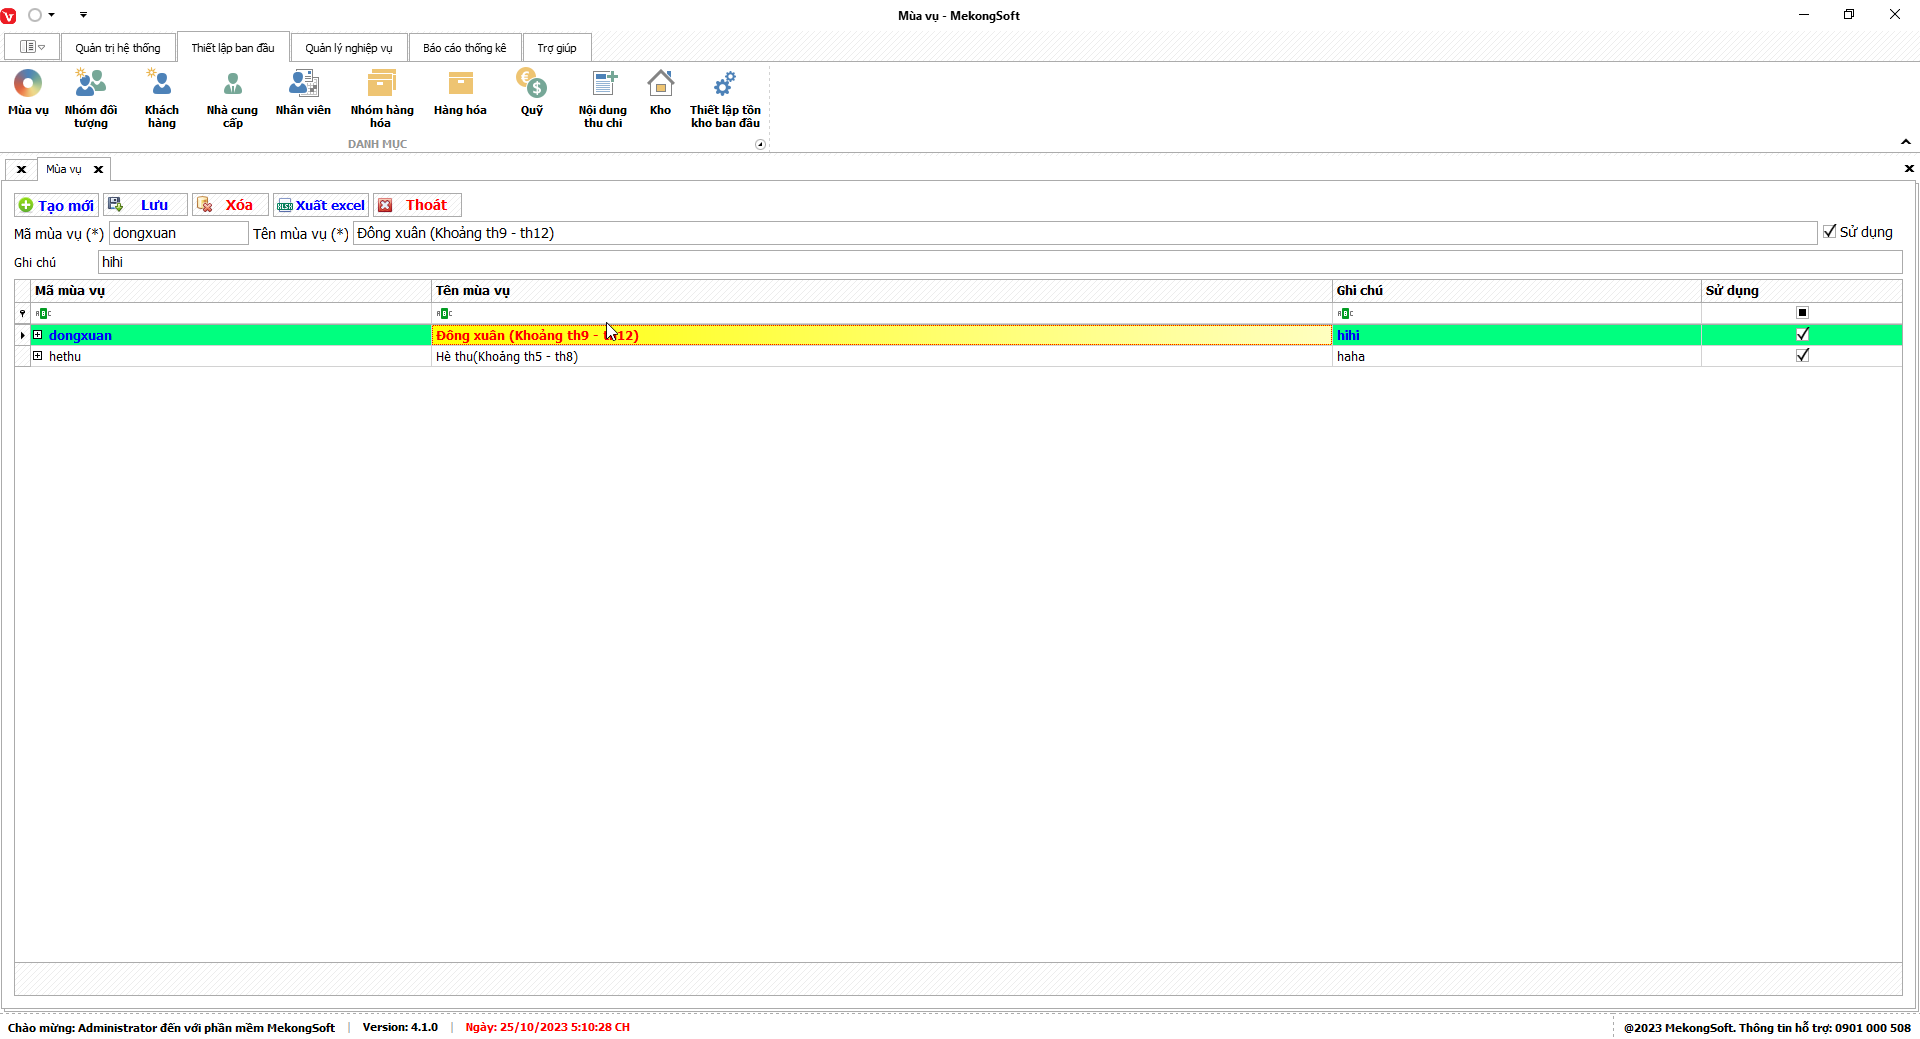Click the Ngày date and time status text
This screenshot has width=1920, height=1039.
[x=547, y=1027]
